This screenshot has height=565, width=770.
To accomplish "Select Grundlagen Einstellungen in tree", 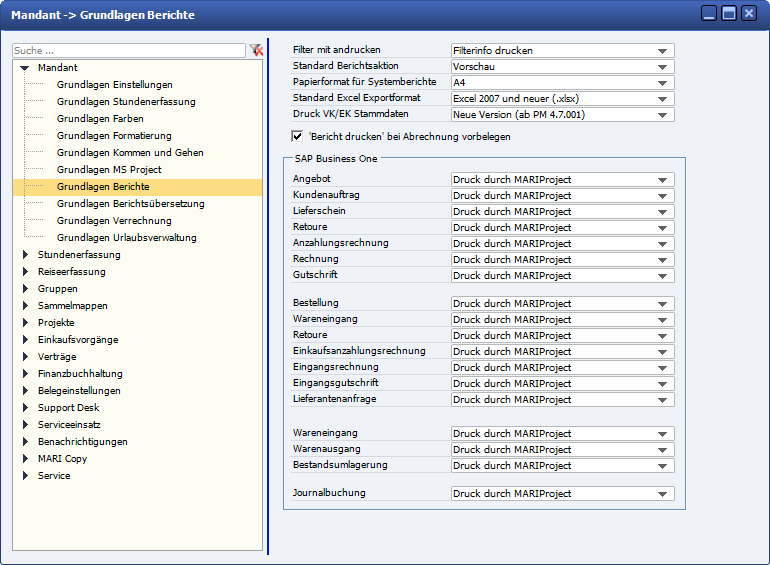I will point(114,85).
